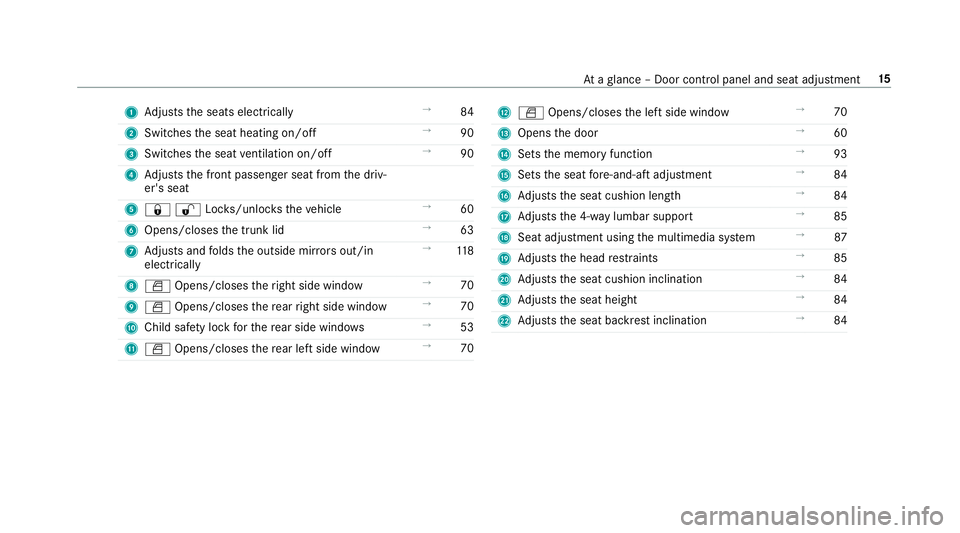Click the window icon for right side window

click(157, 286)
